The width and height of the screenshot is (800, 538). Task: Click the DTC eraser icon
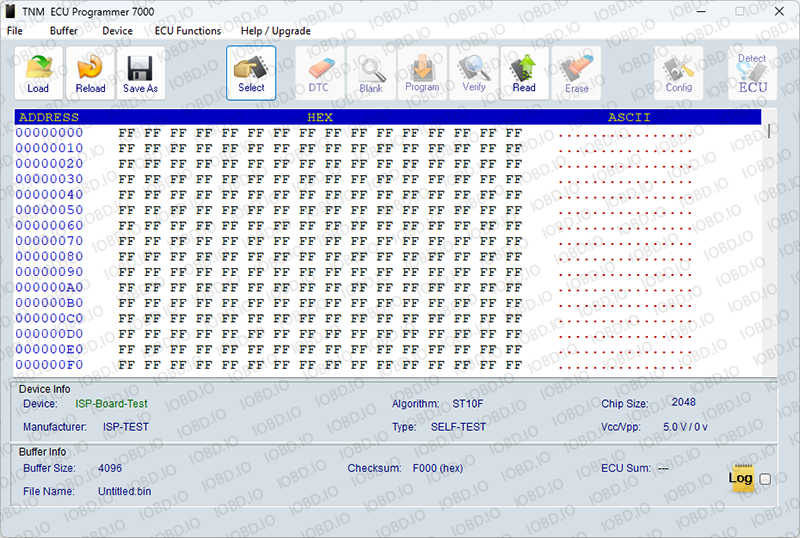pos(318,72)
